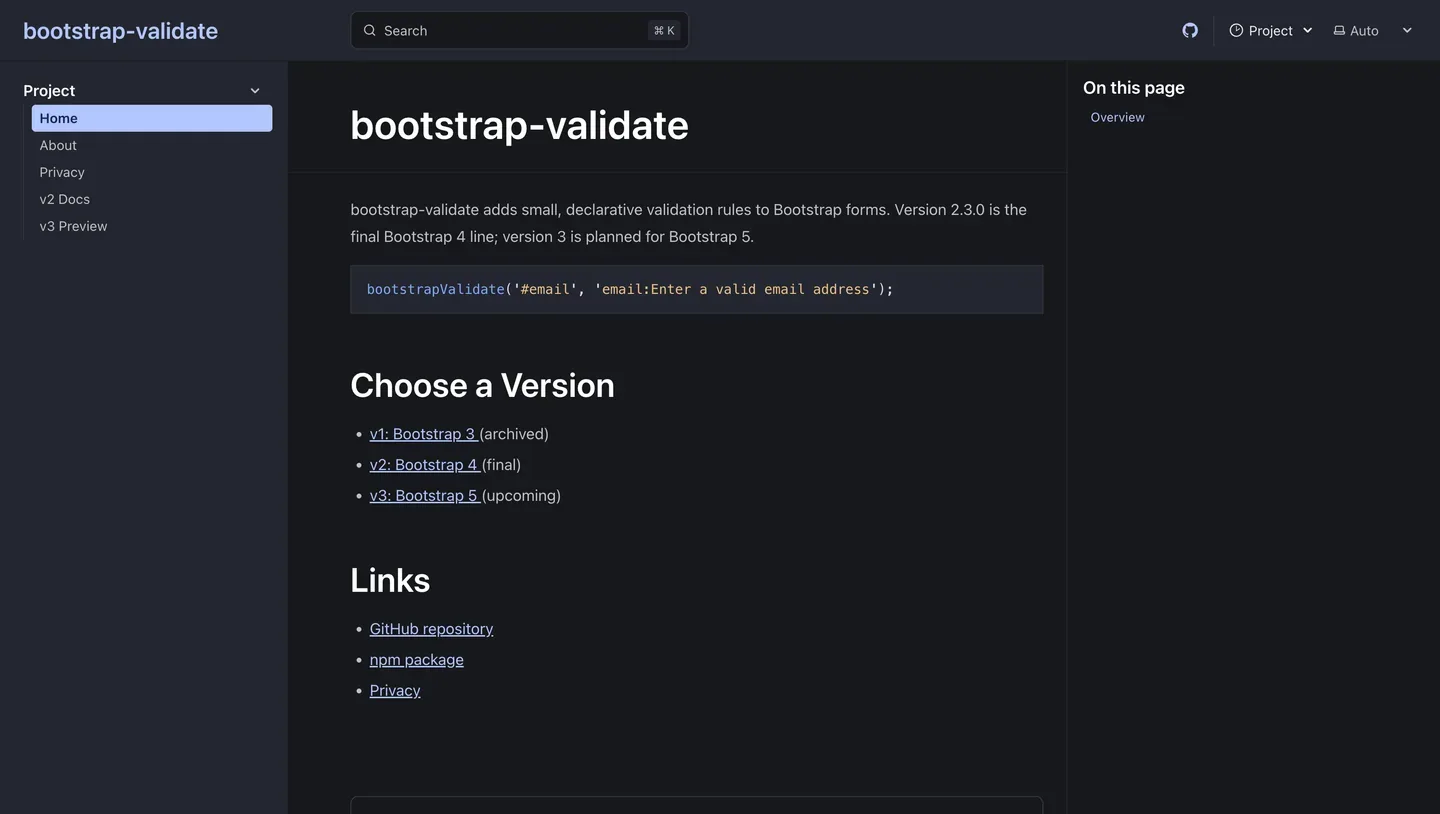Select Home in the sidebar

click(152, 118)
